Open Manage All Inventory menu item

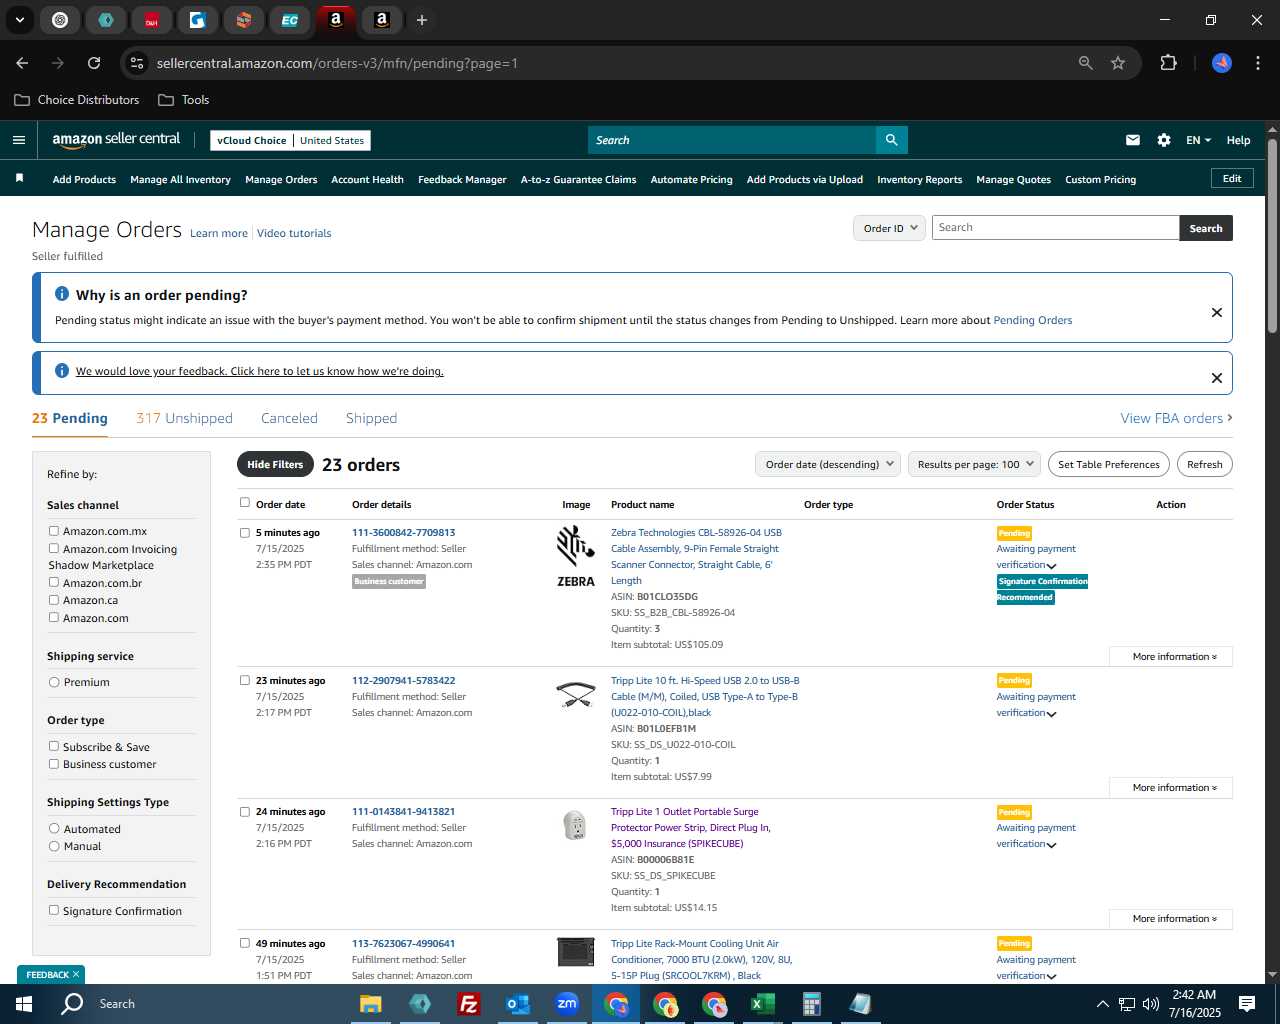click(180, 180)
